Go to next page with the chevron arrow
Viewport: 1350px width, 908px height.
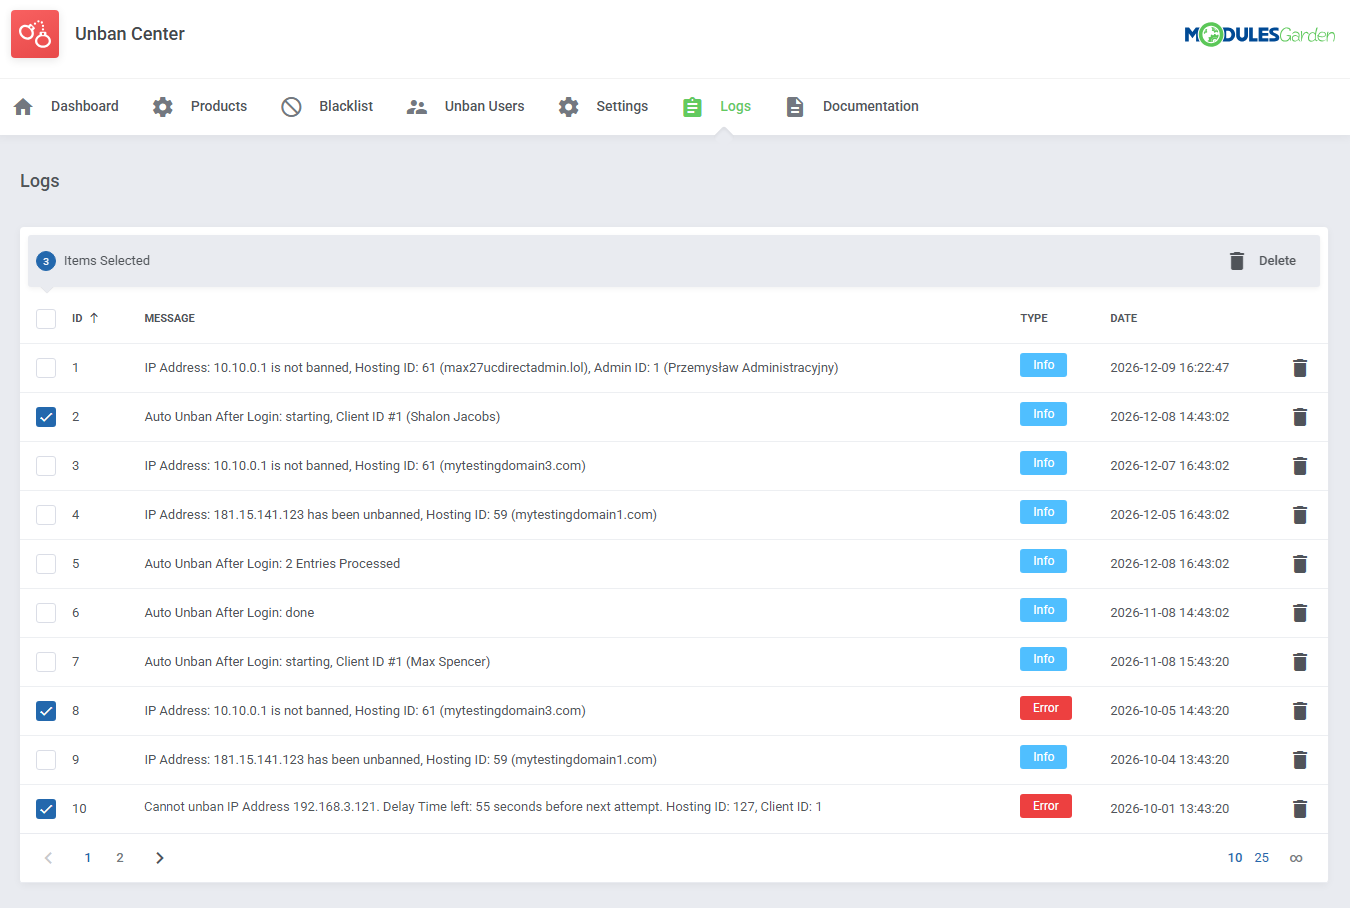click(x=159, y=857)
